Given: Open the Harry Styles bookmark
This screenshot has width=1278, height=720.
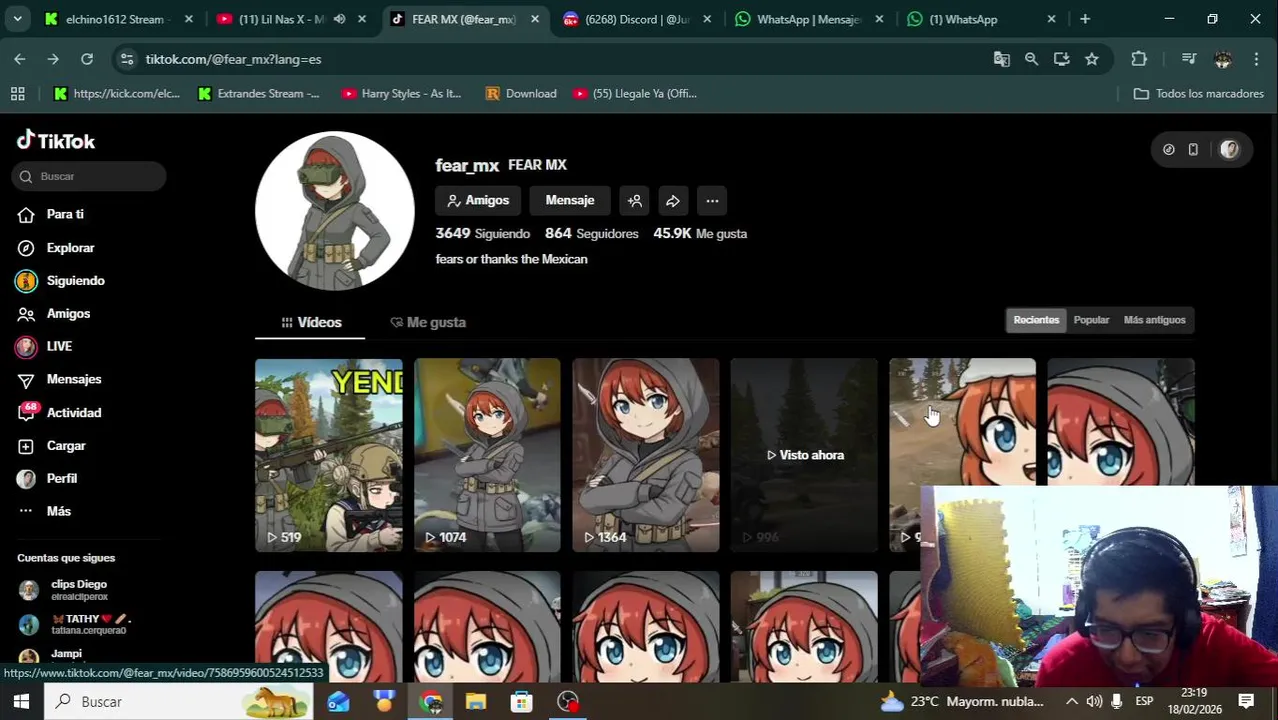Looking at the screenshot, I should pyautogui.click(x=401, y=93).
